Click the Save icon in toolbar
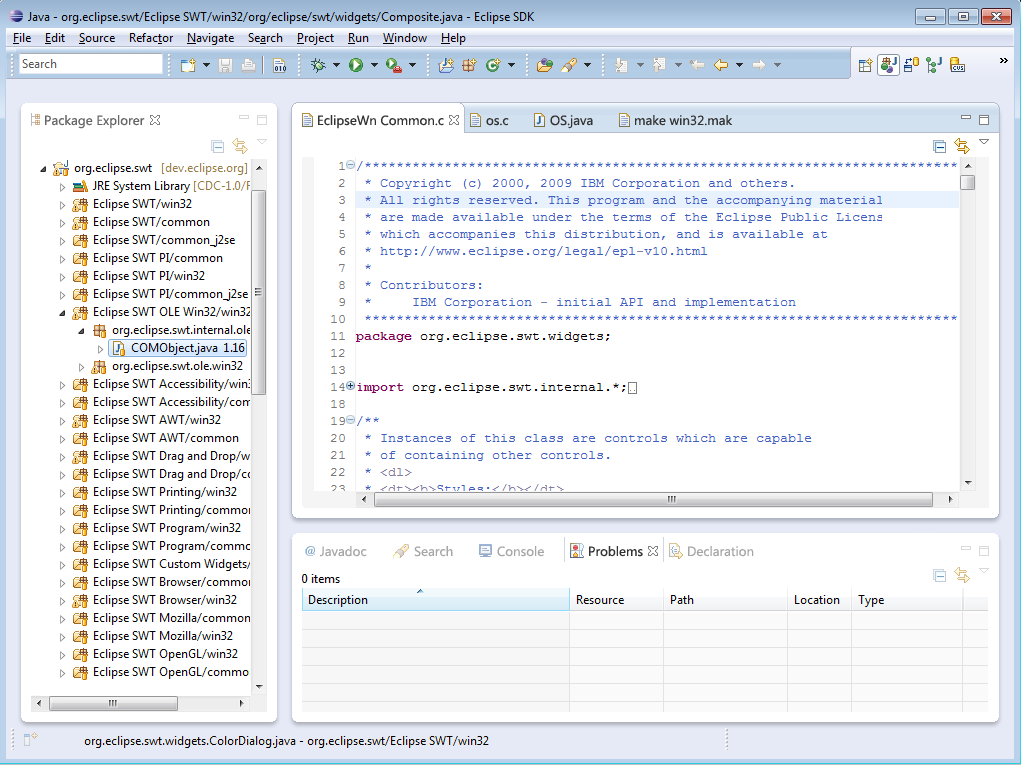Image resolution: width=1021 pixels, height=765 pixels. click(x=225, y=64)
